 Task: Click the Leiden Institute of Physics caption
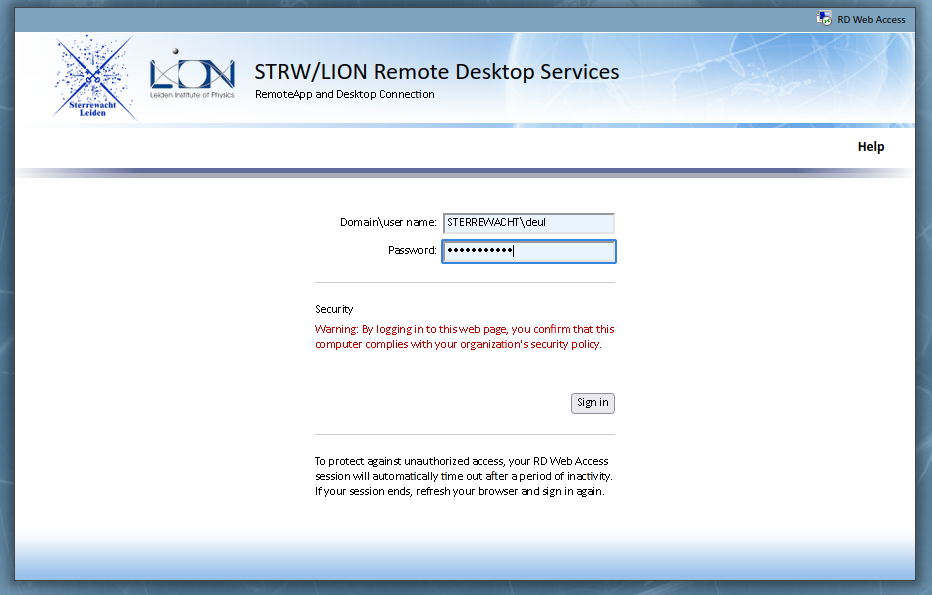pos(192,95)
